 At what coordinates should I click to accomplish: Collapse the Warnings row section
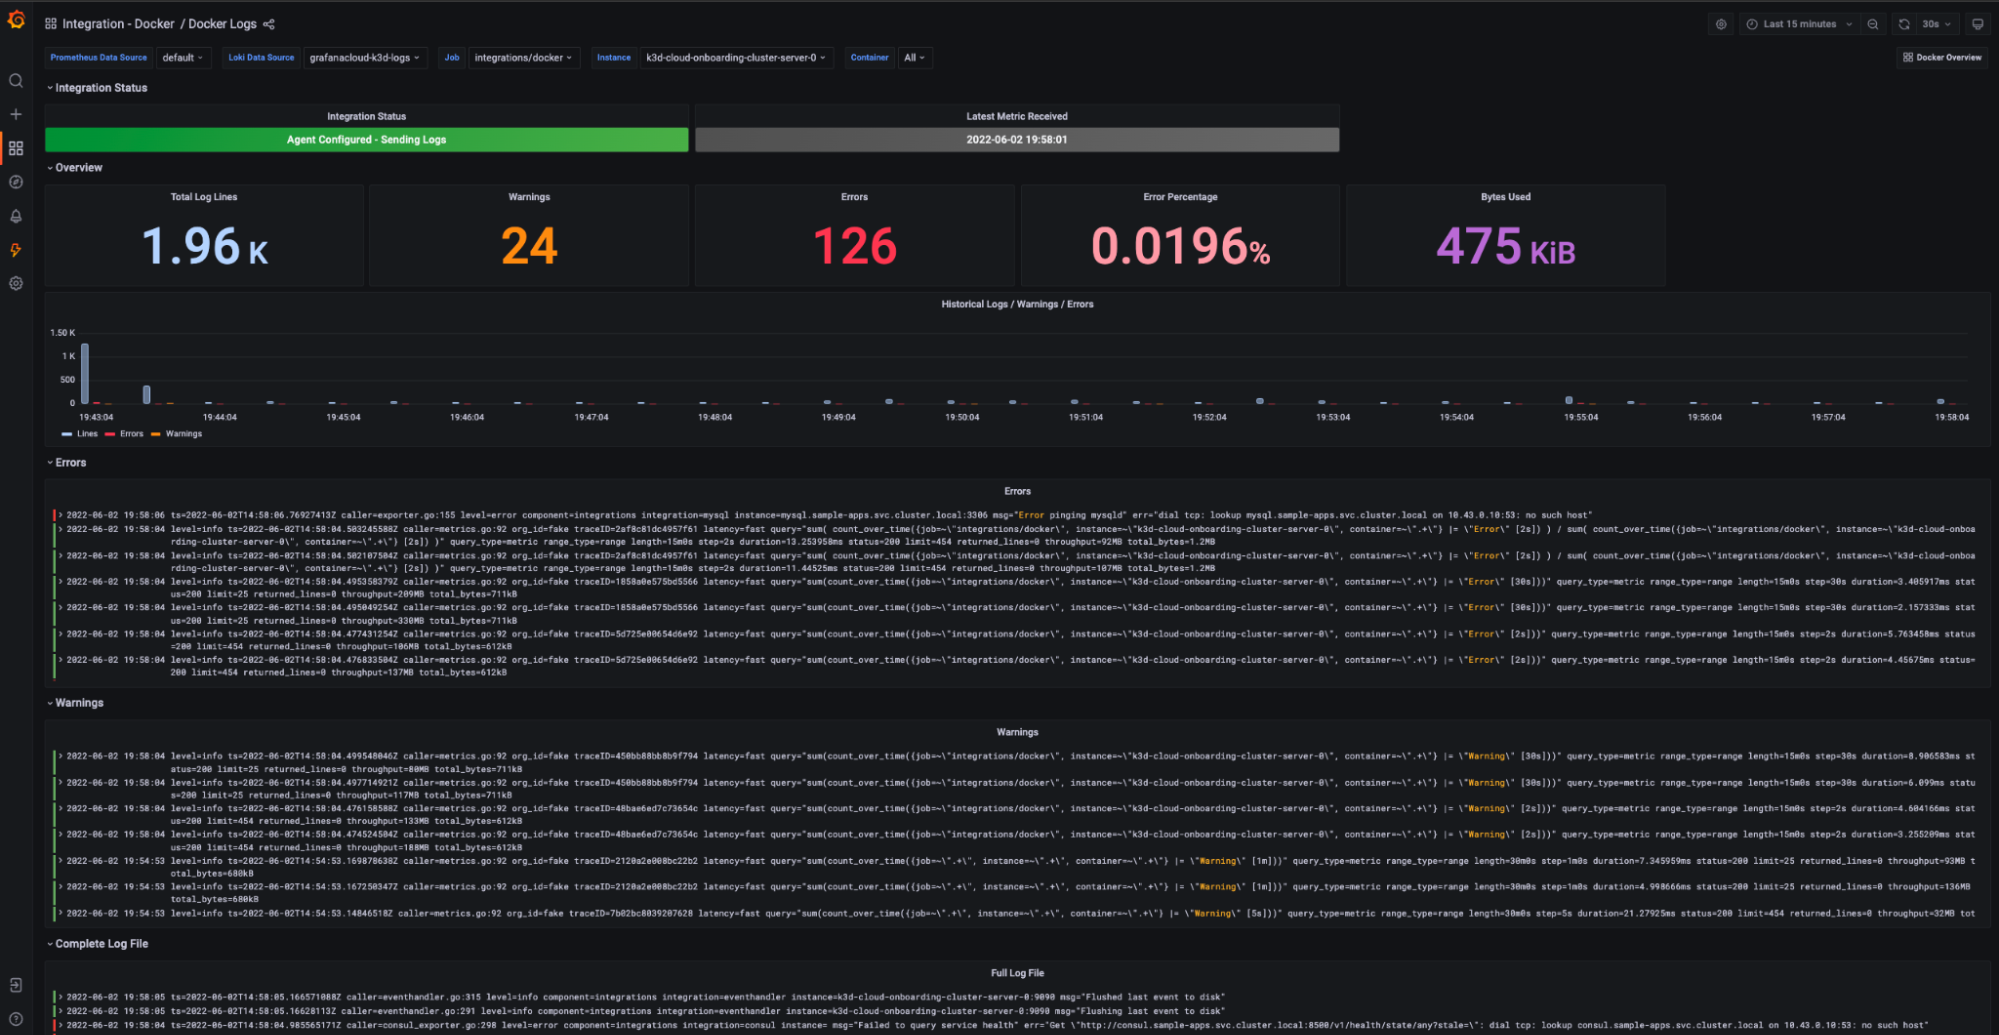(75, 703)
